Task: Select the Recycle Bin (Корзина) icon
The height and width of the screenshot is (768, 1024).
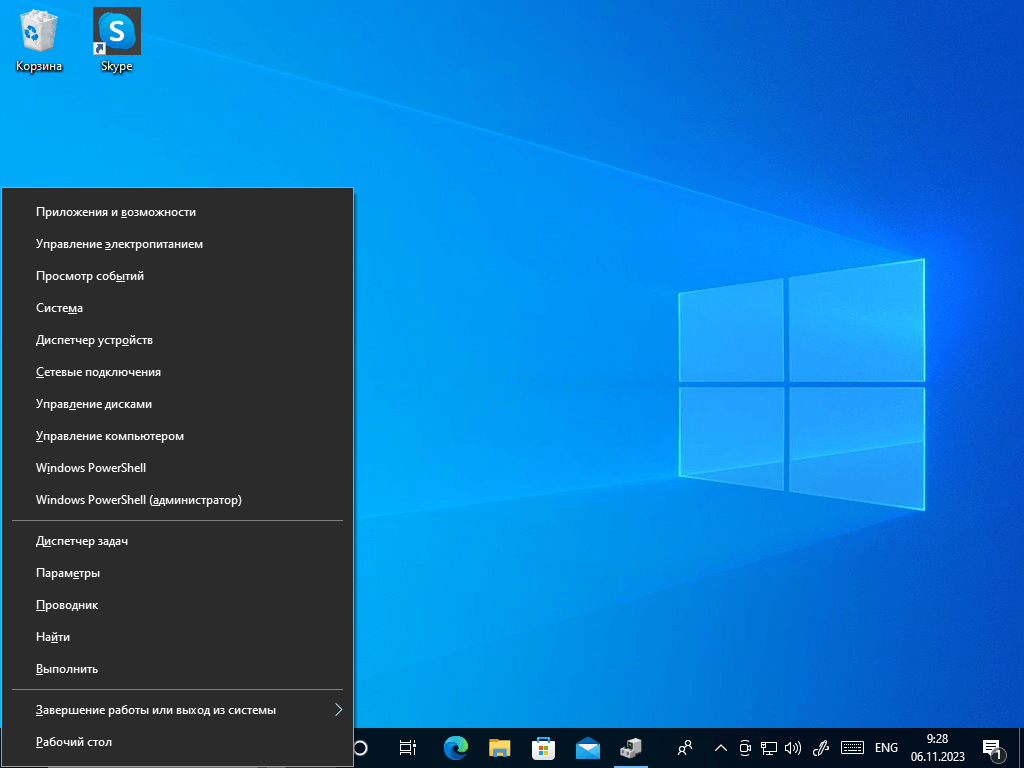Action: click(x=39, y=40)
